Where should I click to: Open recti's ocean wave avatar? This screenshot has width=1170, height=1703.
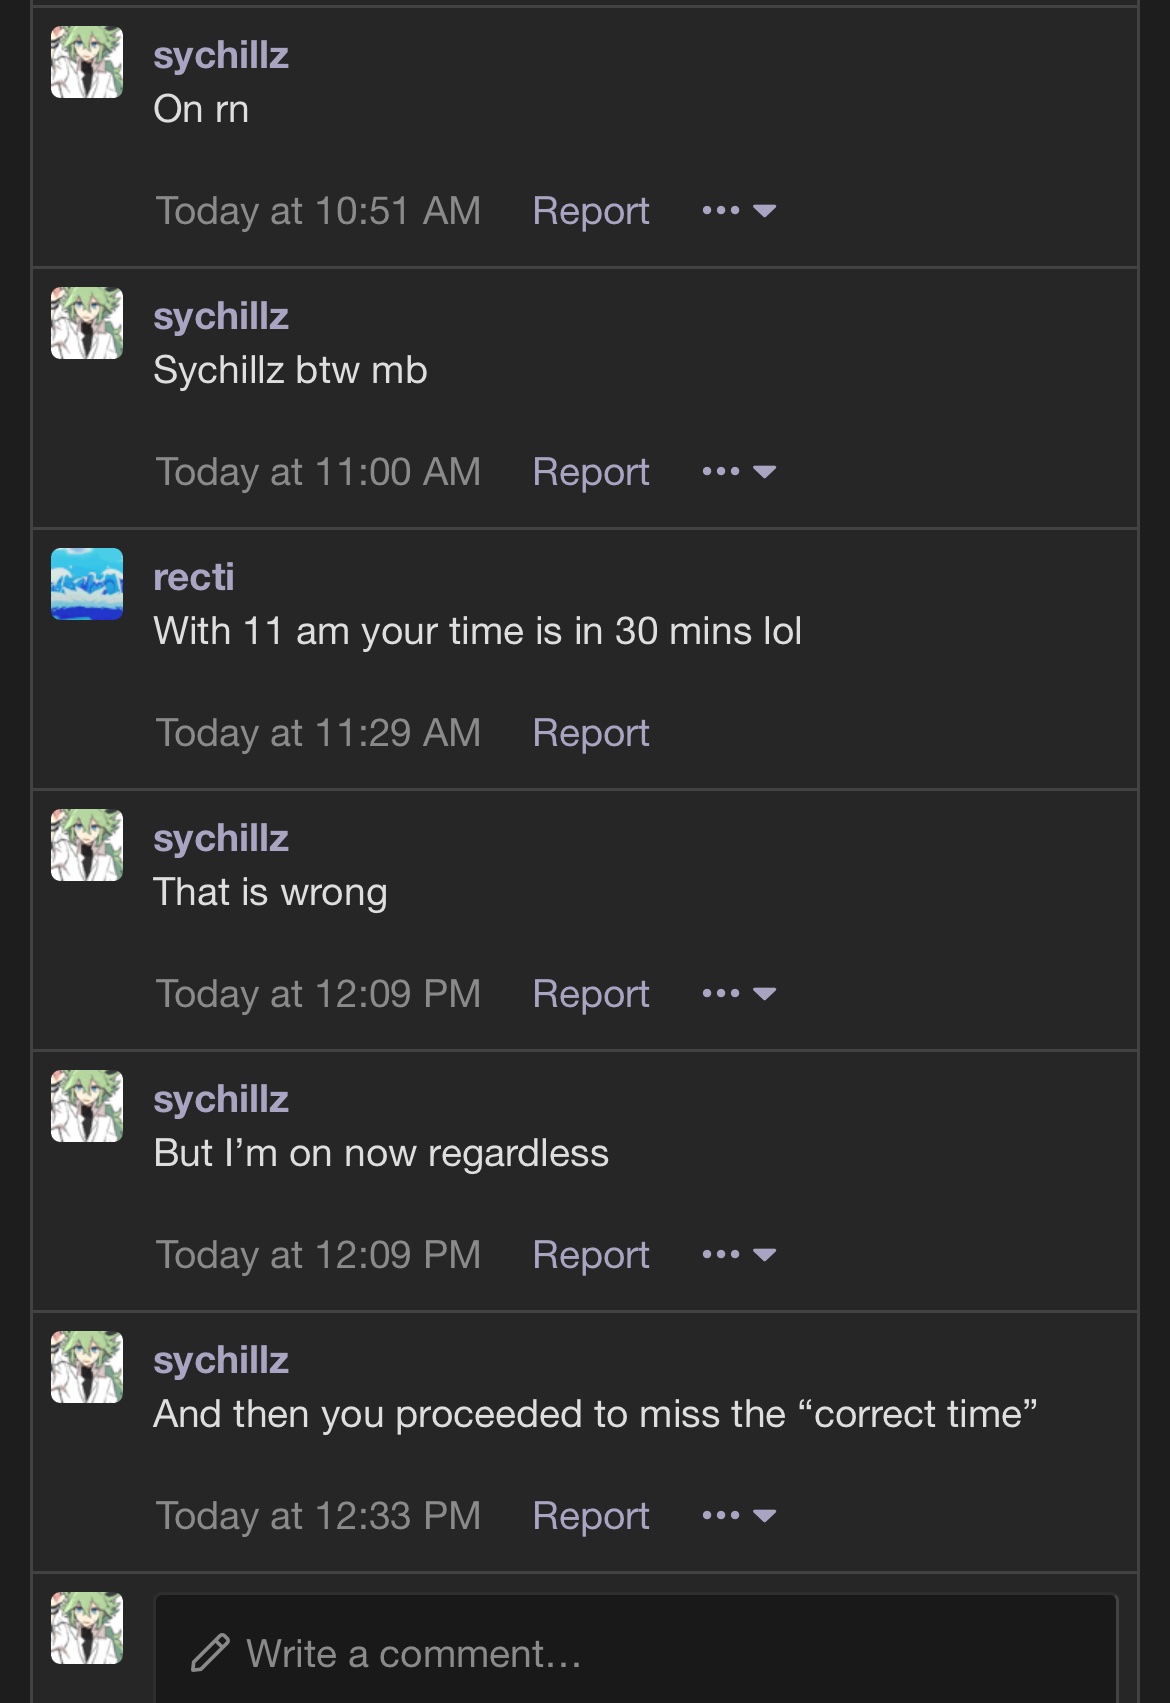[87, 584]
